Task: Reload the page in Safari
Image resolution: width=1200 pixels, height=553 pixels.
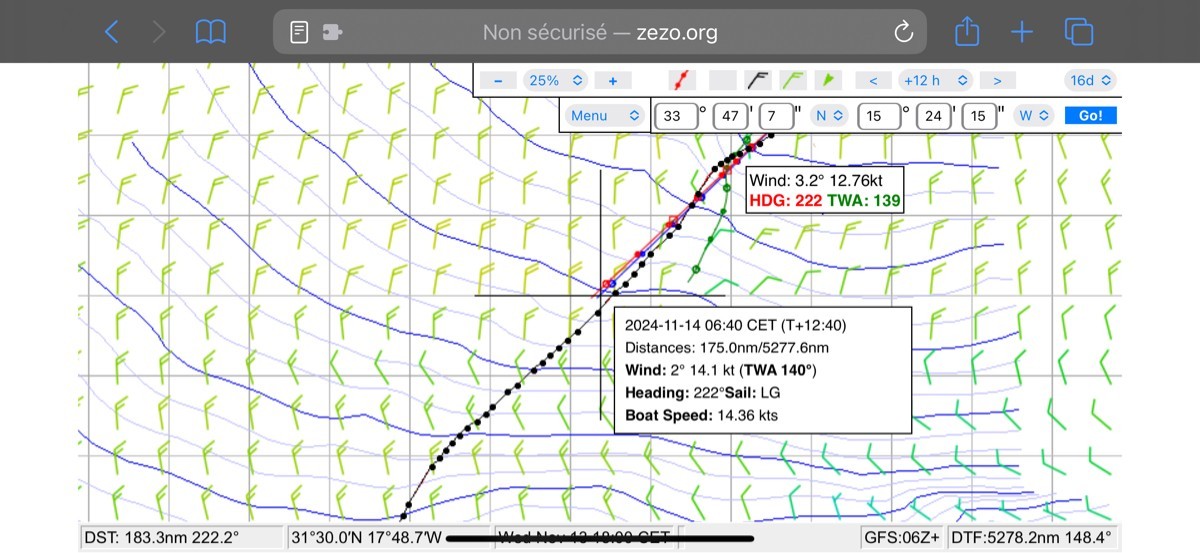Action: (x=903, y=32)
